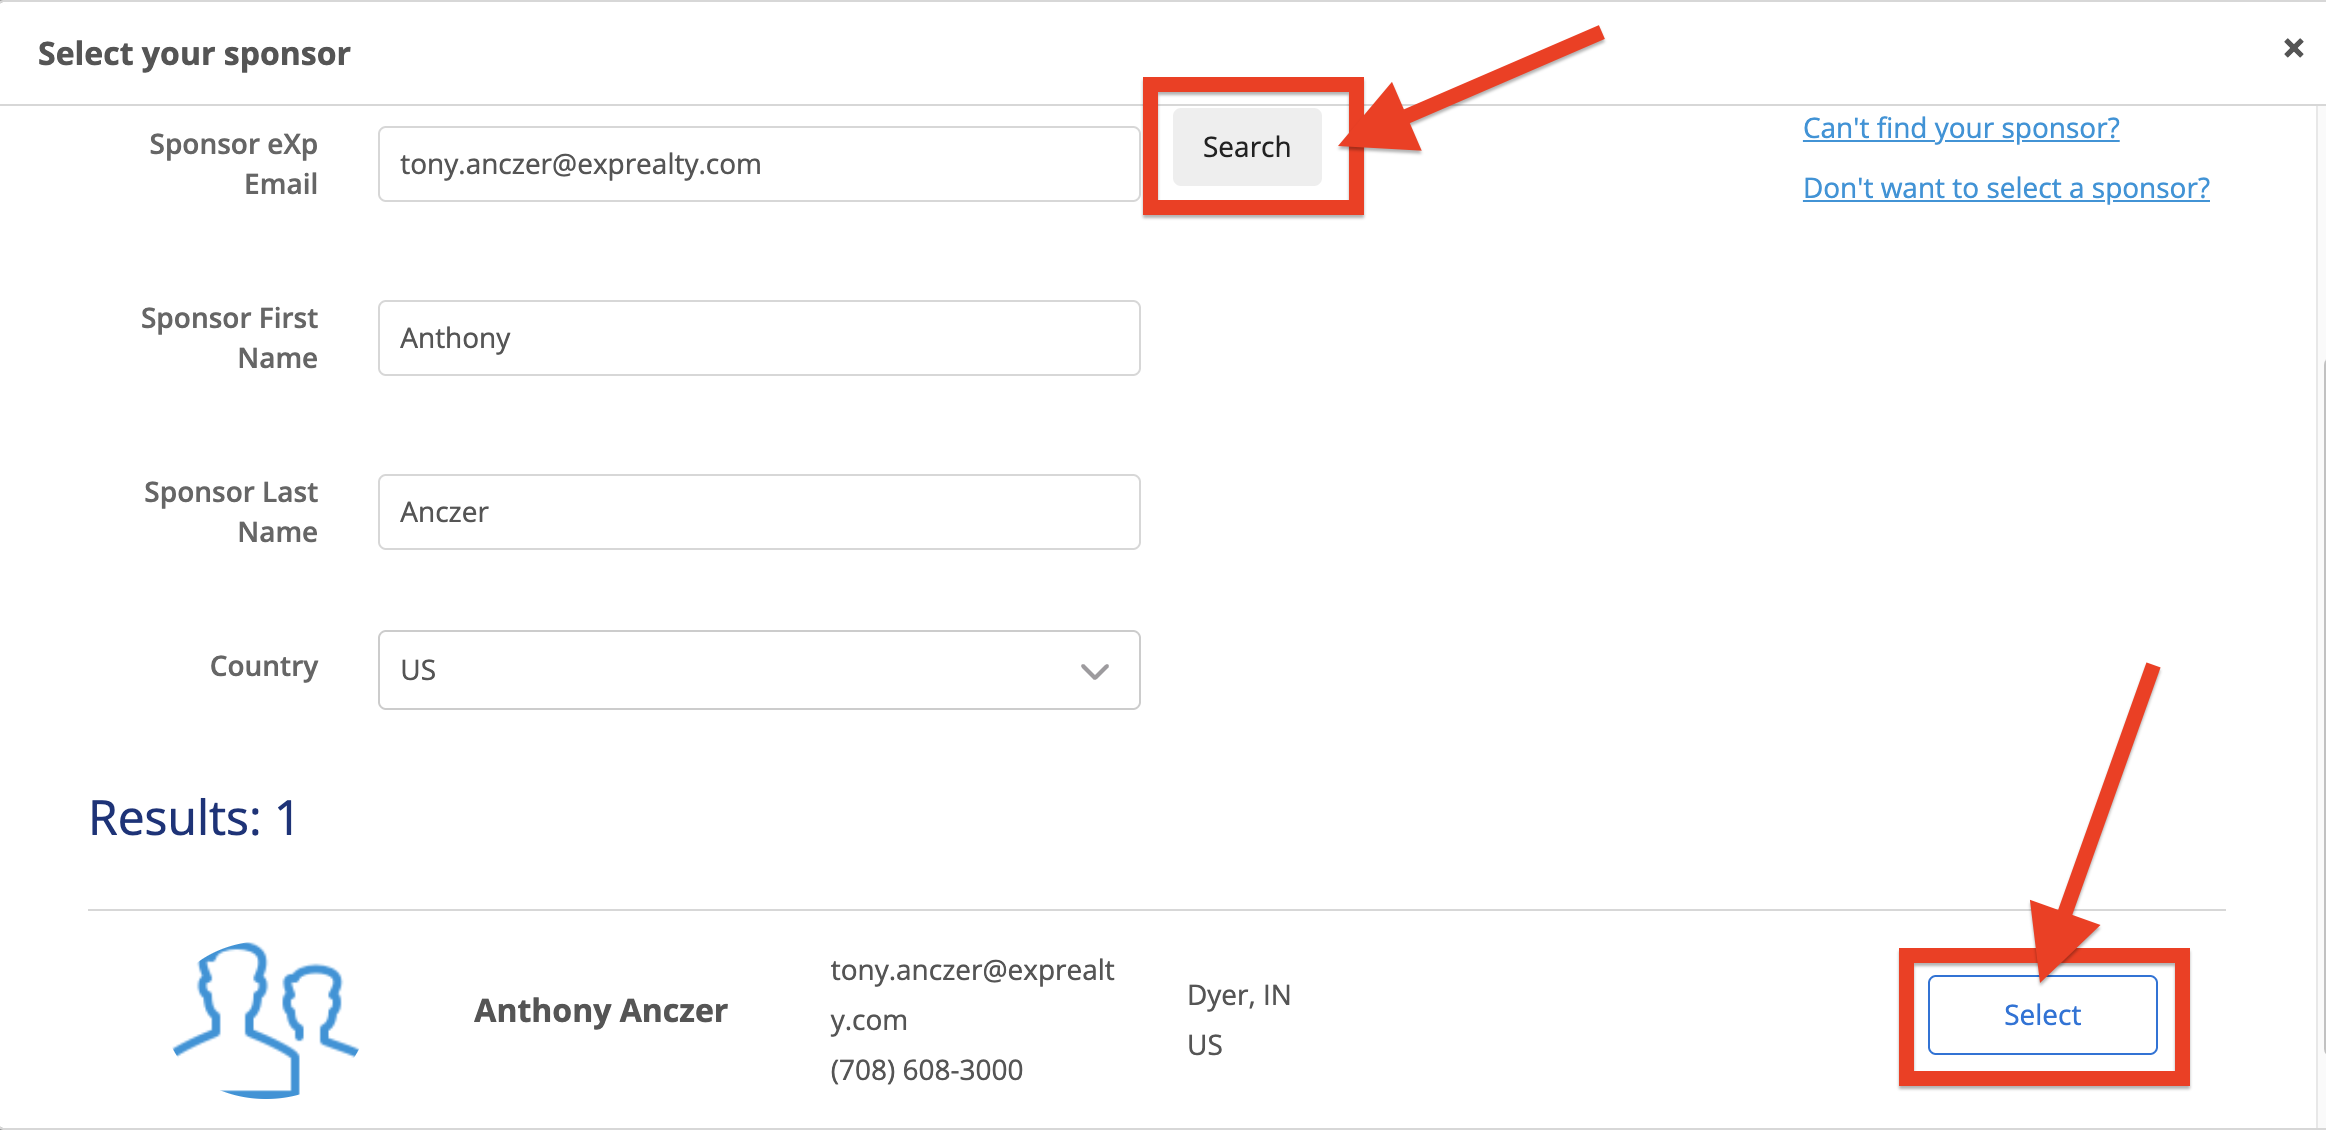Click the "Select your sponsor" dialog title

click(x=194, y=53)
